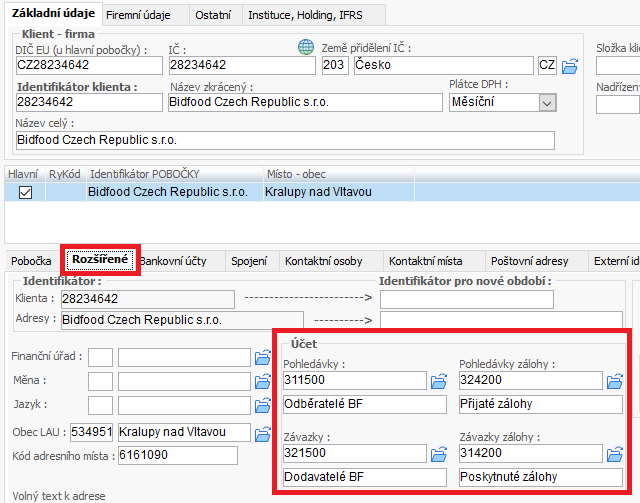Image resolution: width=640 pixels, height=503 pixels.
Task: Open folder lookup for Měna
Action: (x=263, y=381)
